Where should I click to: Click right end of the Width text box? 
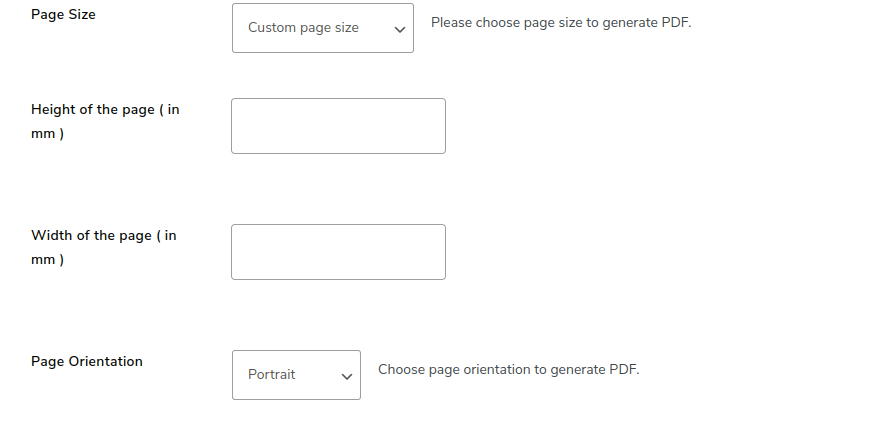[x=441, y=252]
